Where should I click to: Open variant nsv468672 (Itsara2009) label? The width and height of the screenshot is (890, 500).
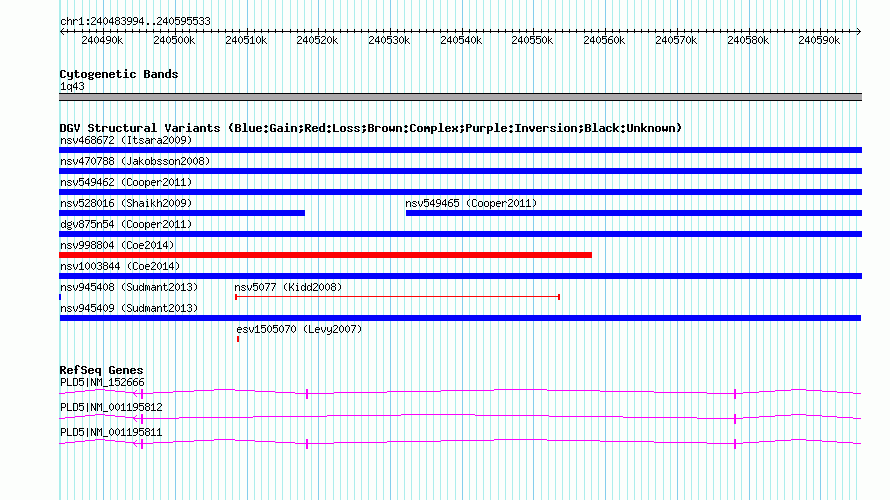point(126,140)
